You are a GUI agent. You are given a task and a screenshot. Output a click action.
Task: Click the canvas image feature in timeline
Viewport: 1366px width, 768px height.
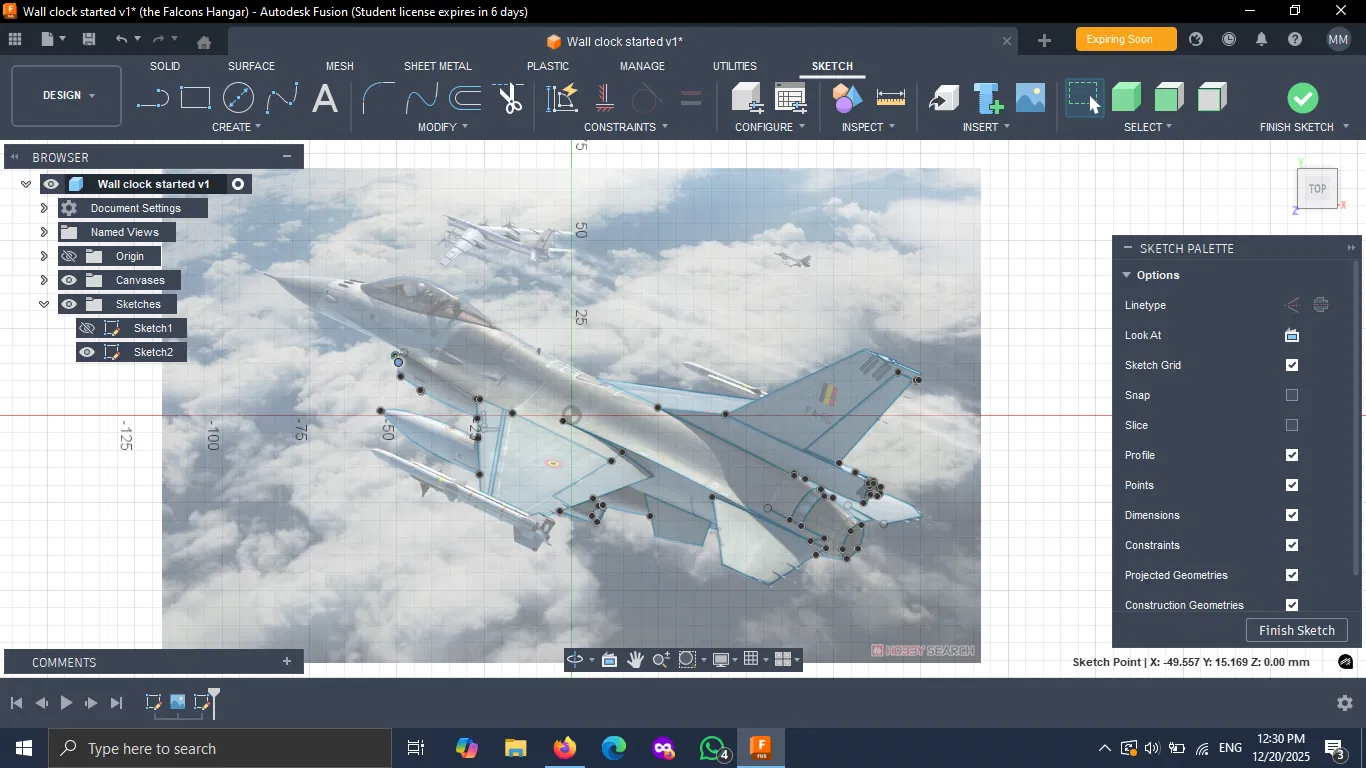177,702
